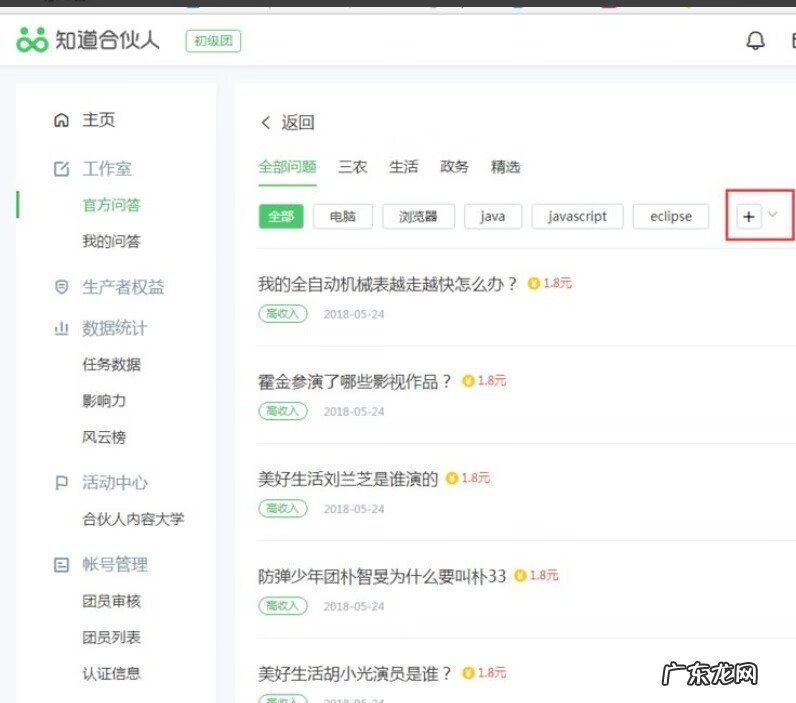Open 影响力 in the sidebar
The image size is (796, 703).
pos(104,401)
